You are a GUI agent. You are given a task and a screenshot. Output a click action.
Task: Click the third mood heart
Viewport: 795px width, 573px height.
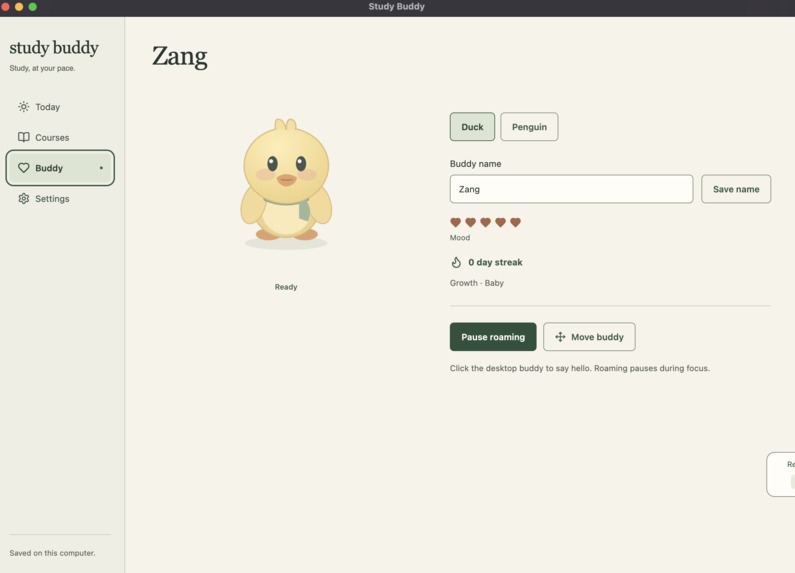485,222
